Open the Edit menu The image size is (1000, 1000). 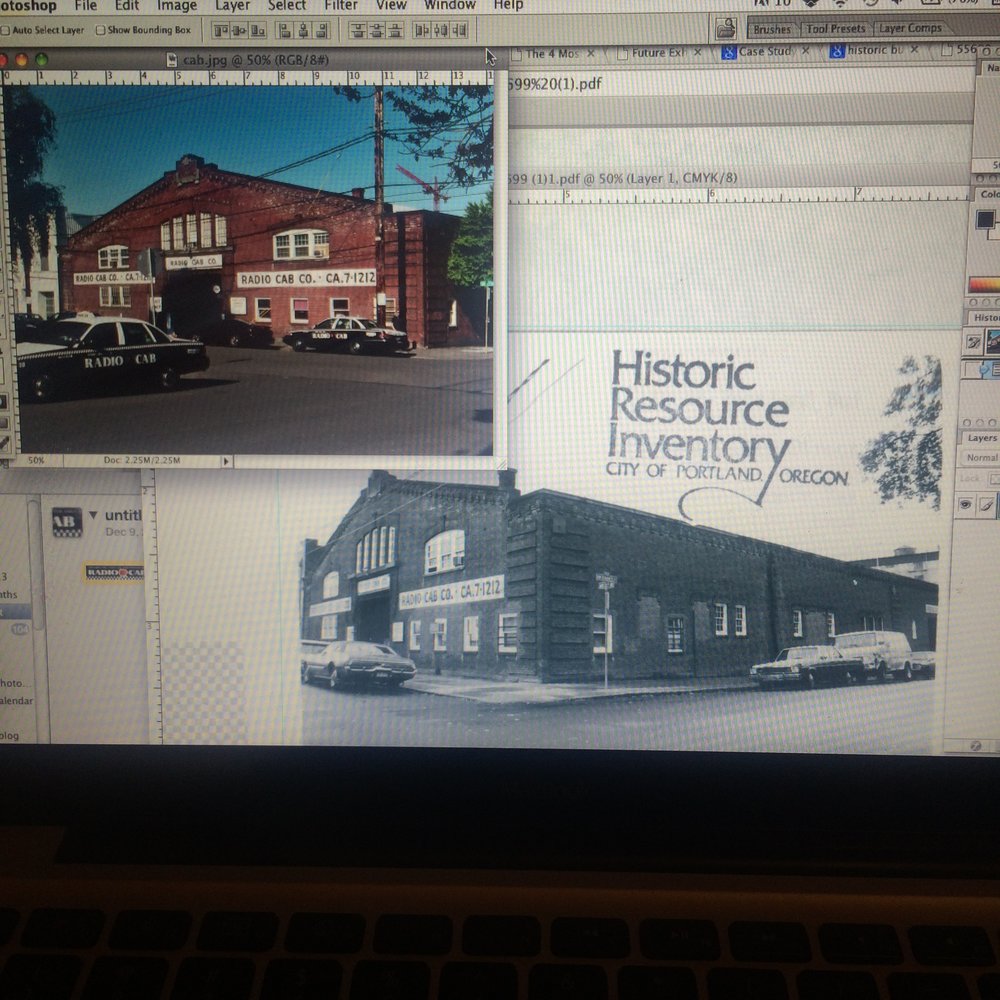pyautogui.click(x=127, y=6)
